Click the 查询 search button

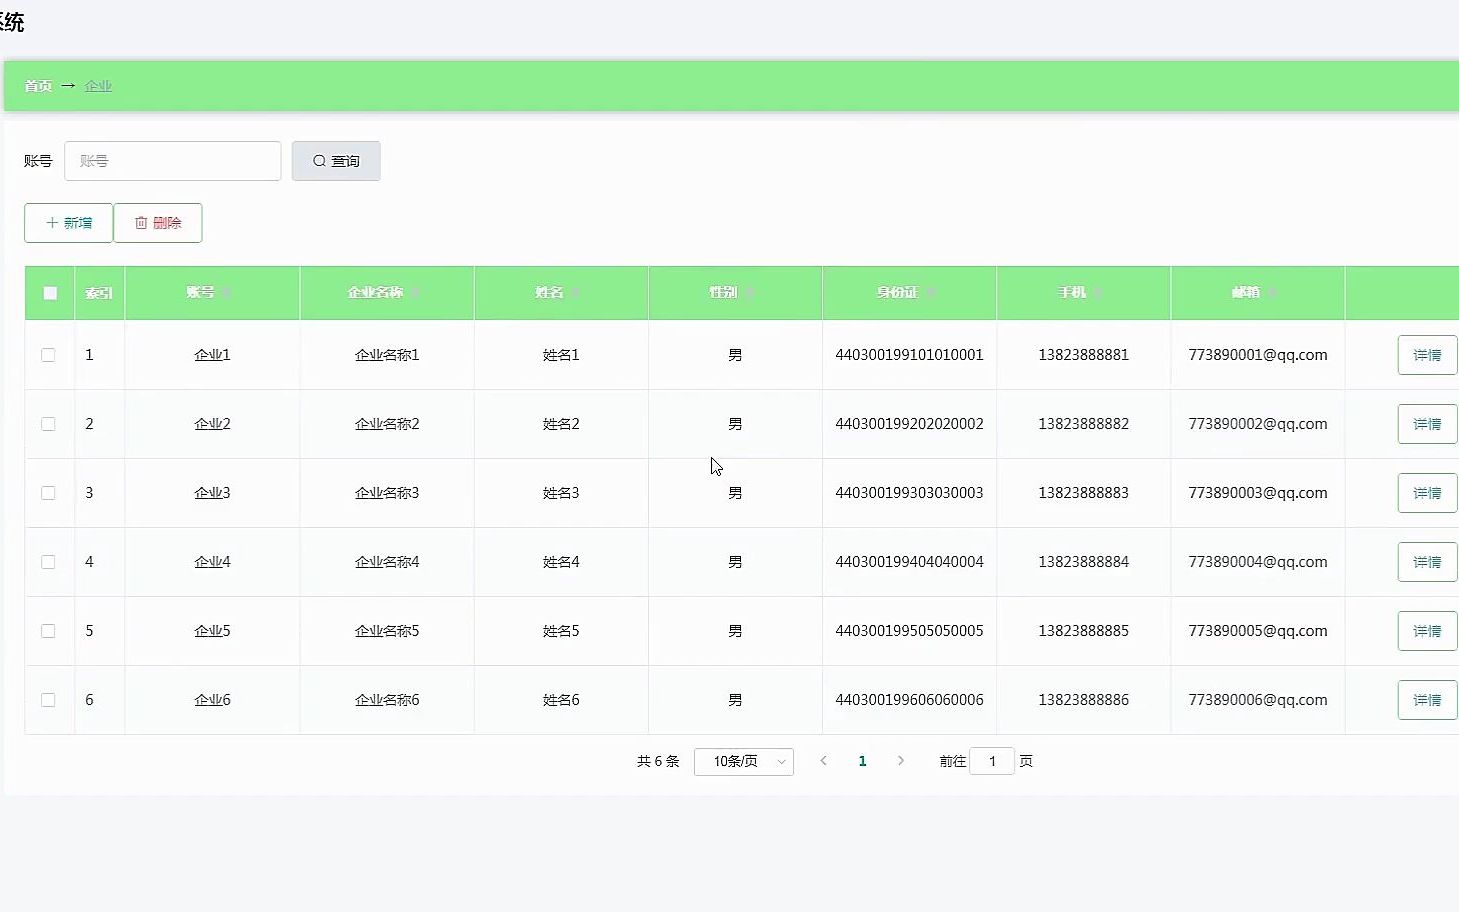[336, 161]
